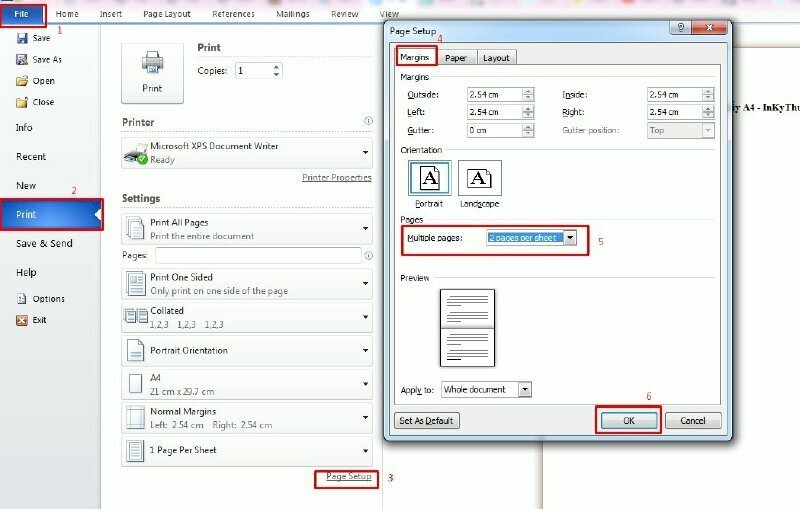
Task: Click the Page Setup help button
Action: (x=682, y=30)
